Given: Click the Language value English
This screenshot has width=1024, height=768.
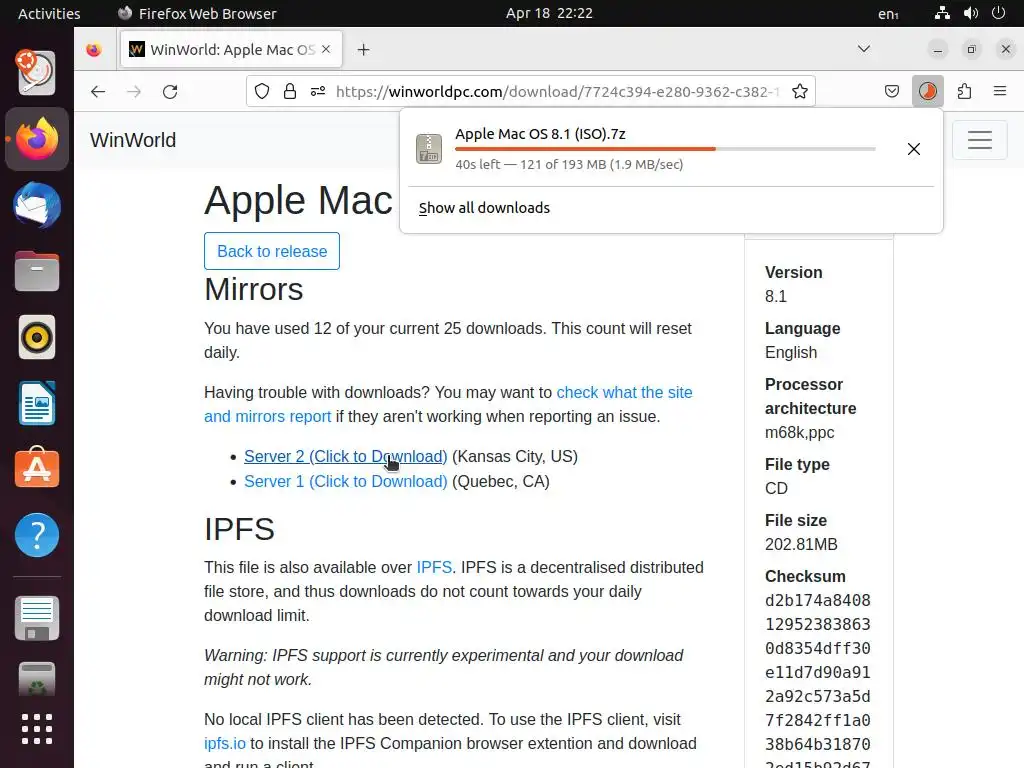Looking at the screenshot, I should (x=791, y=353).
